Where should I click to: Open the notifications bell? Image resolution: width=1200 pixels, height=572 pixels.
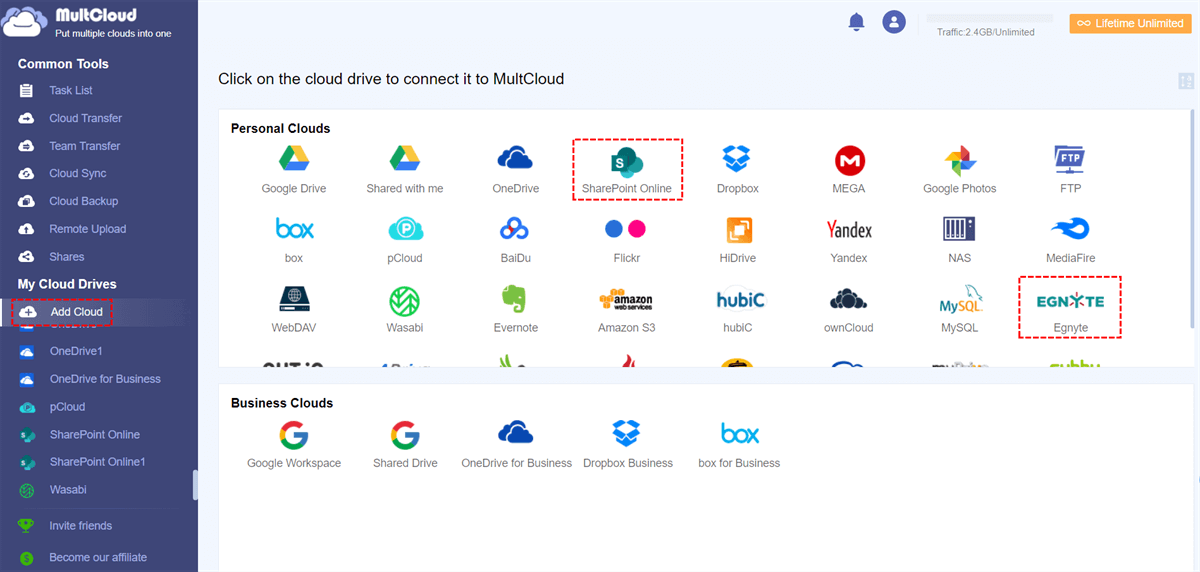pyautogui.click(x=856, y=22)
